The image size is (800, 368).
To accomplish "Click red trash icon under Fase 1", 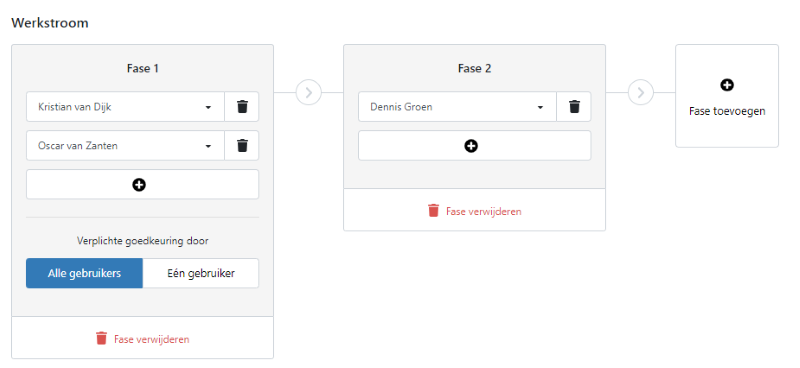I will 102,338.
